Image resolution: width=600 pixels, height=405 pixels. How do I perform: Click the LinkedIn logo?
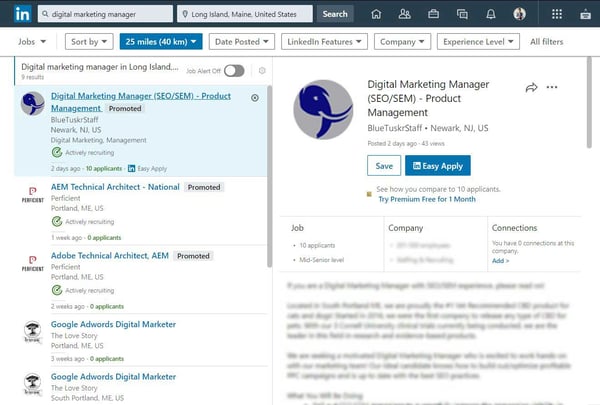point(23,14)
